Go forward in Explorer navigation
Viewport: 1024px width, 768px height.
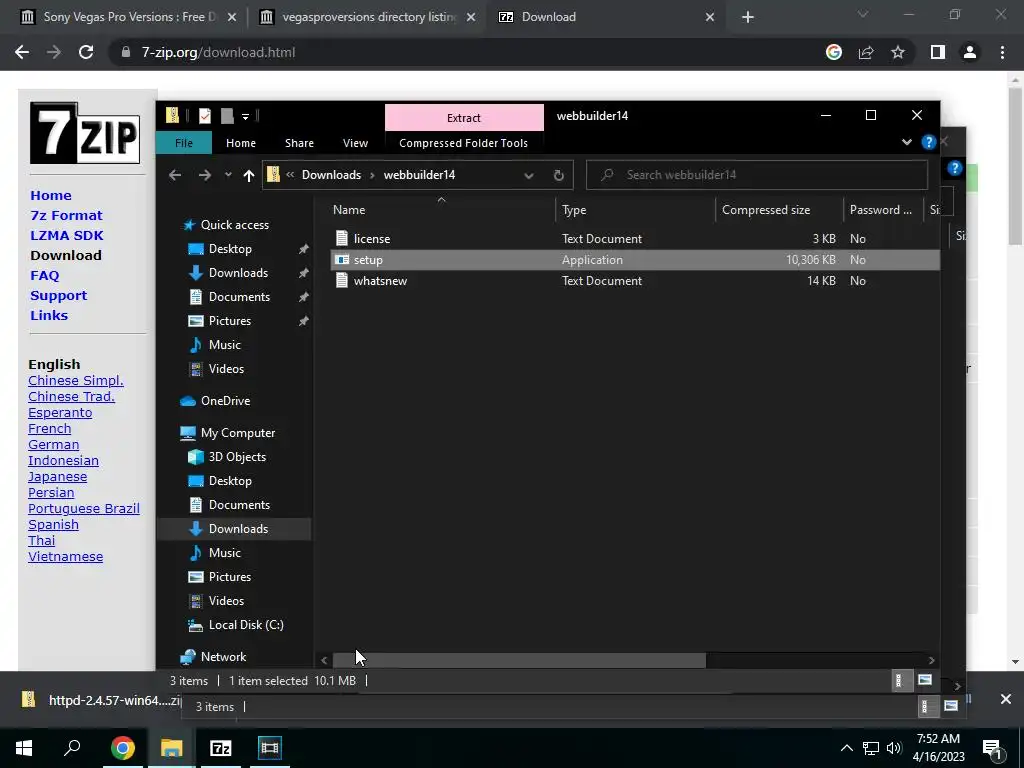click(204, 174)
